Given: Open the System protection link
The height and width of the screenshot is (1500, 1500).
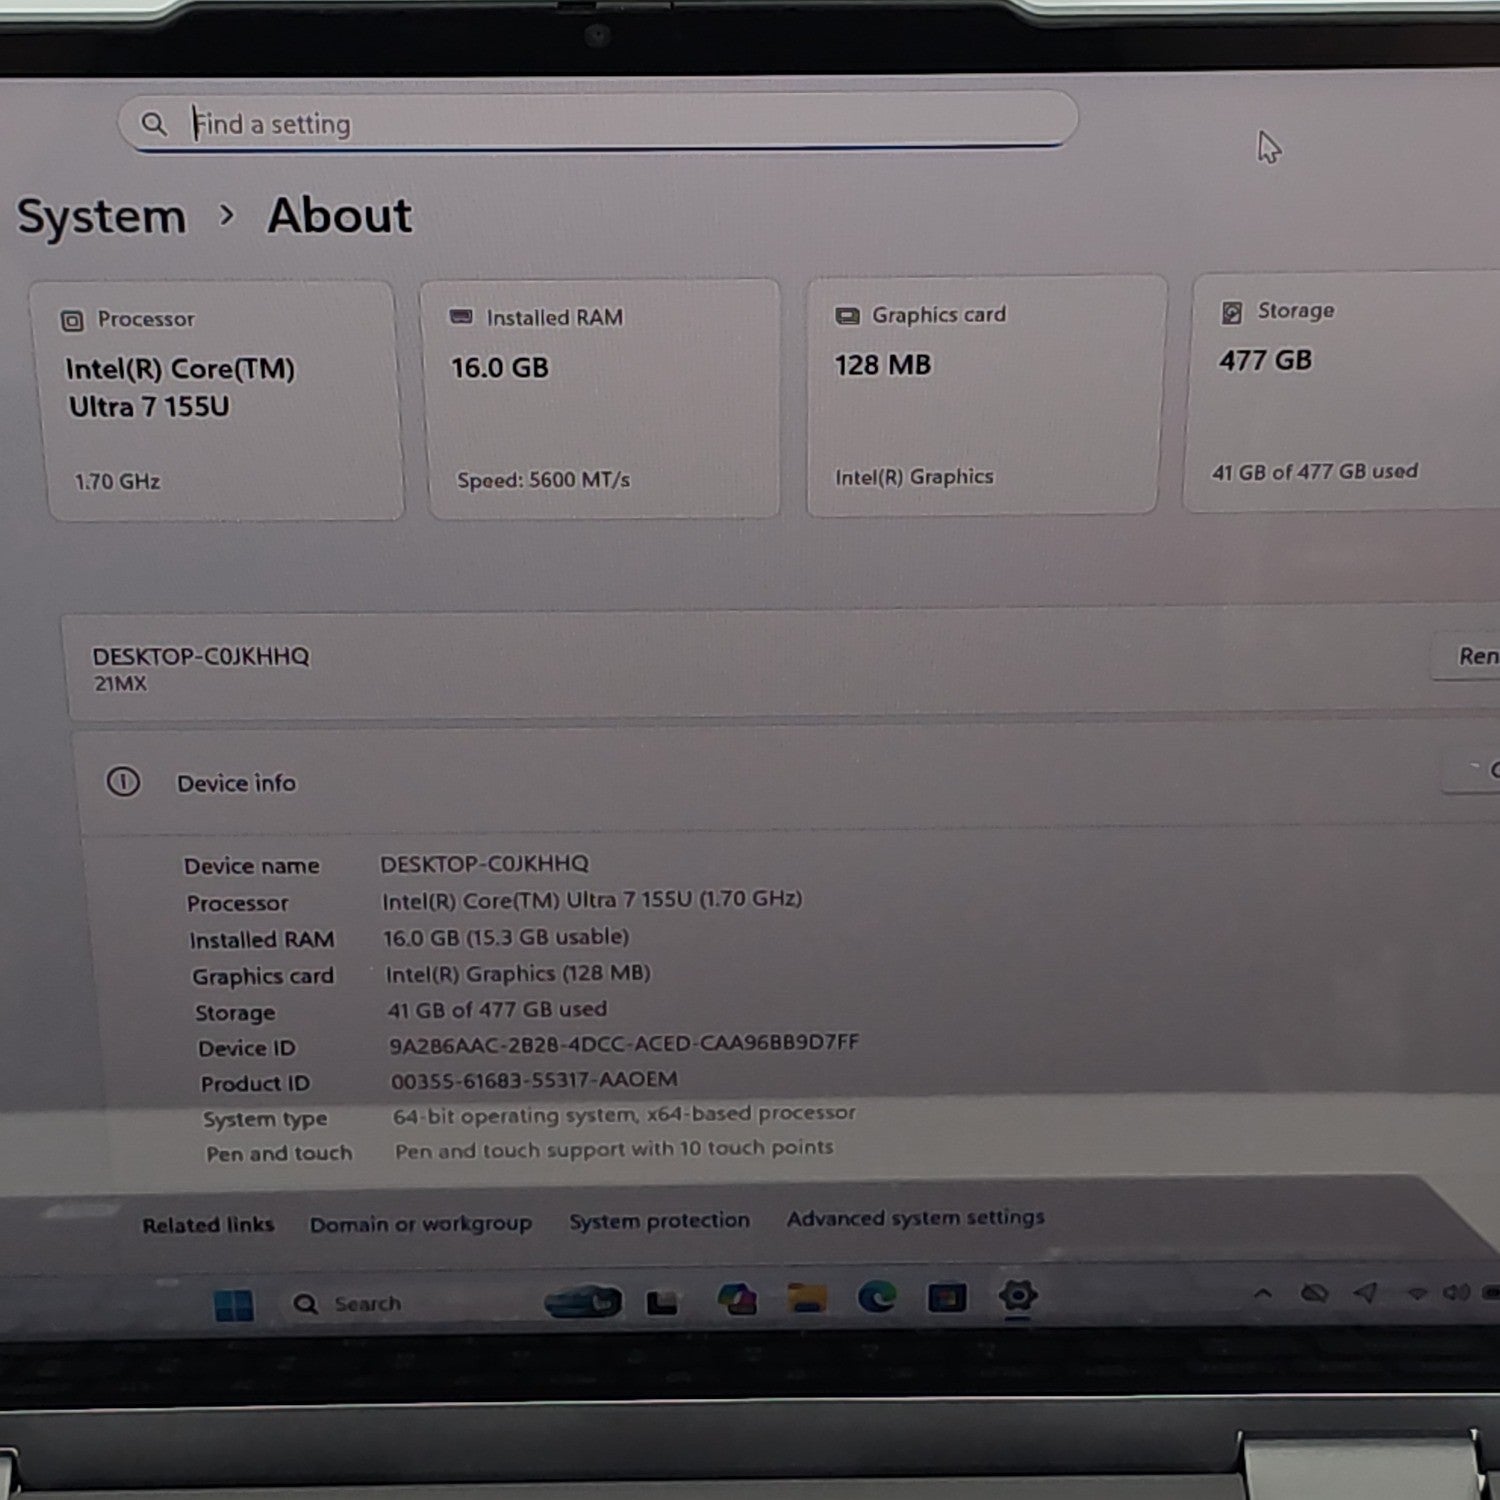Looking at the screenshot, I should point(659,1221).
